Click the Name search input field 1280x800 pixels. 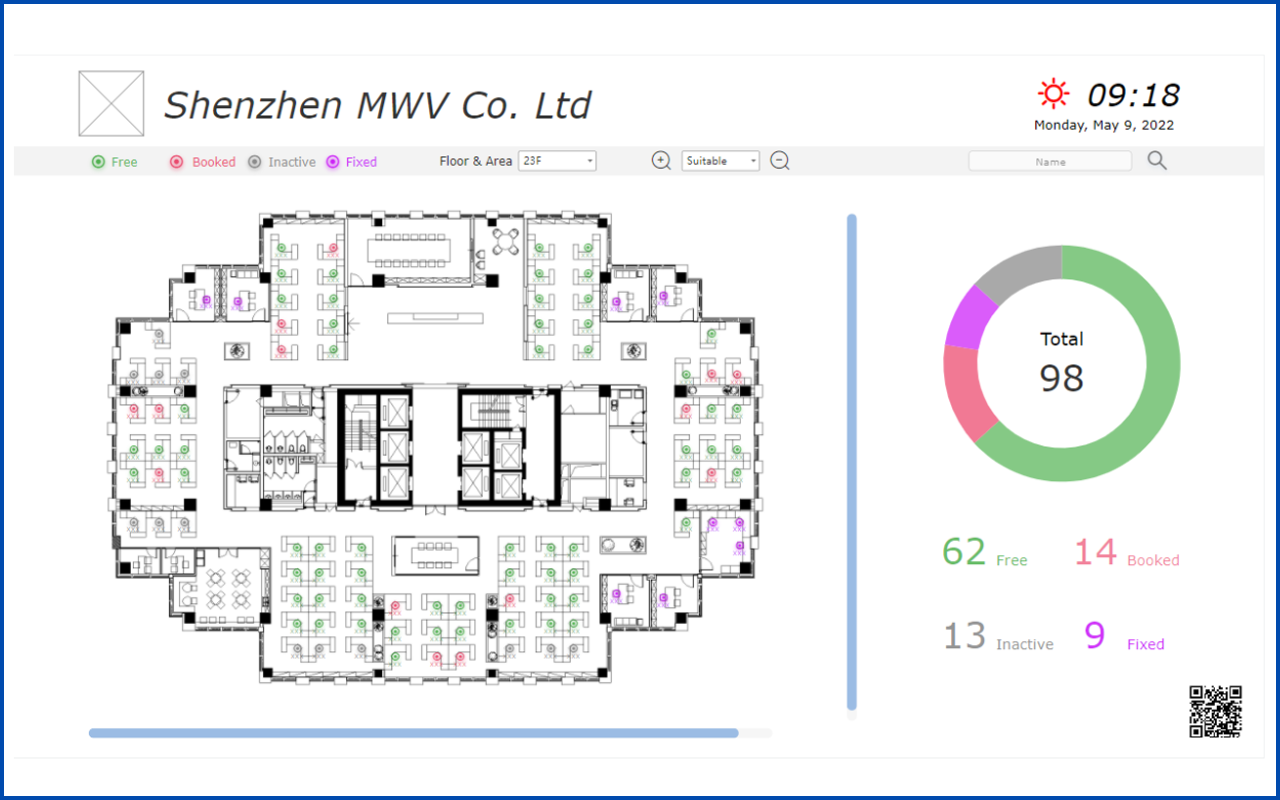tap(1050, 161)
